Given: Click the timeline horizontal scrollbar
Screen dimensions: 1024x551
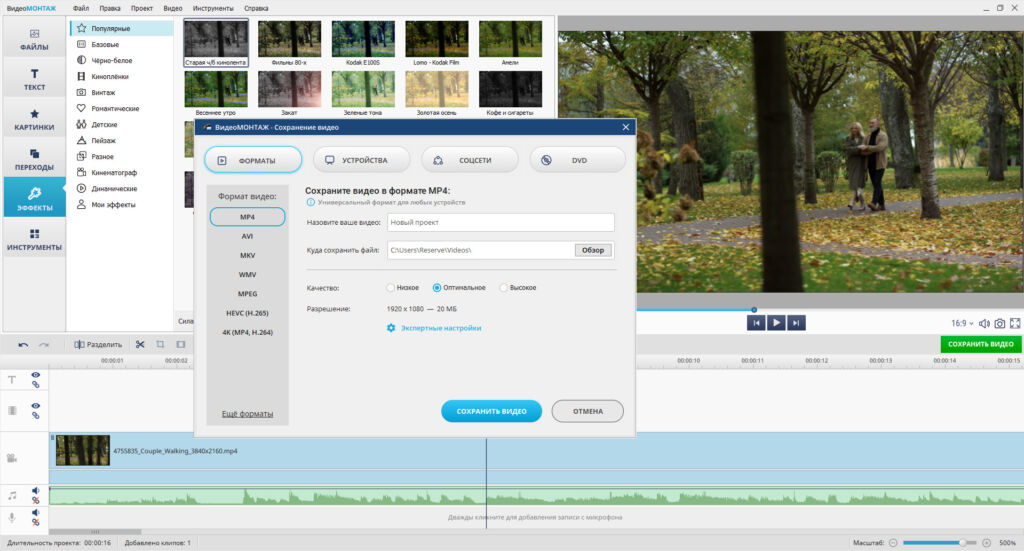Looking at the screenshot, I should click(x=95, y=532).
